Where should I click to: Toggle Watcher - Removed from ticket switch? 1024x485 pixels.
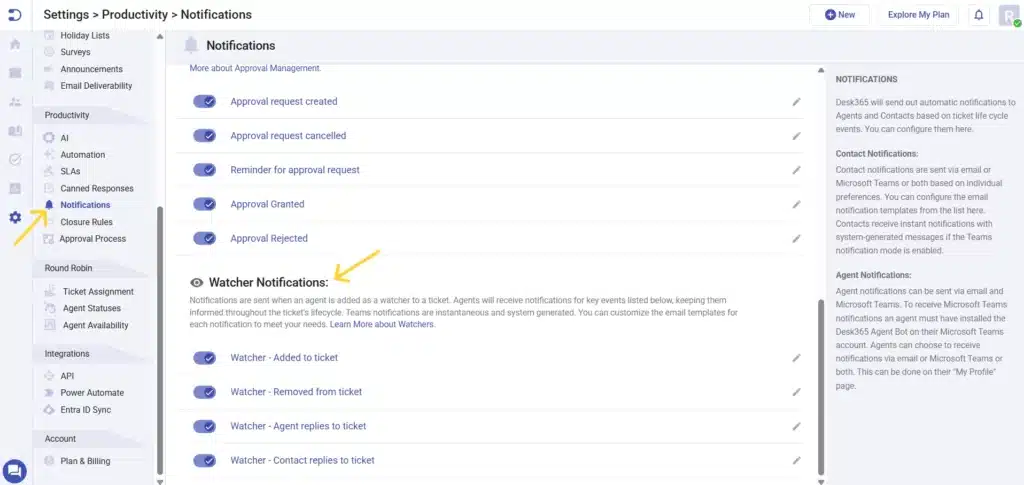pos(205,392)
